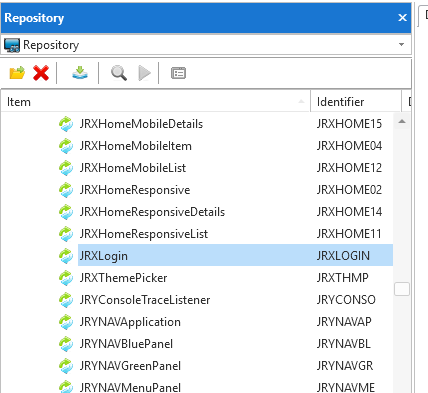Click the vertical scrollbar thumb
428x393 pixels.
coord(402,289)
